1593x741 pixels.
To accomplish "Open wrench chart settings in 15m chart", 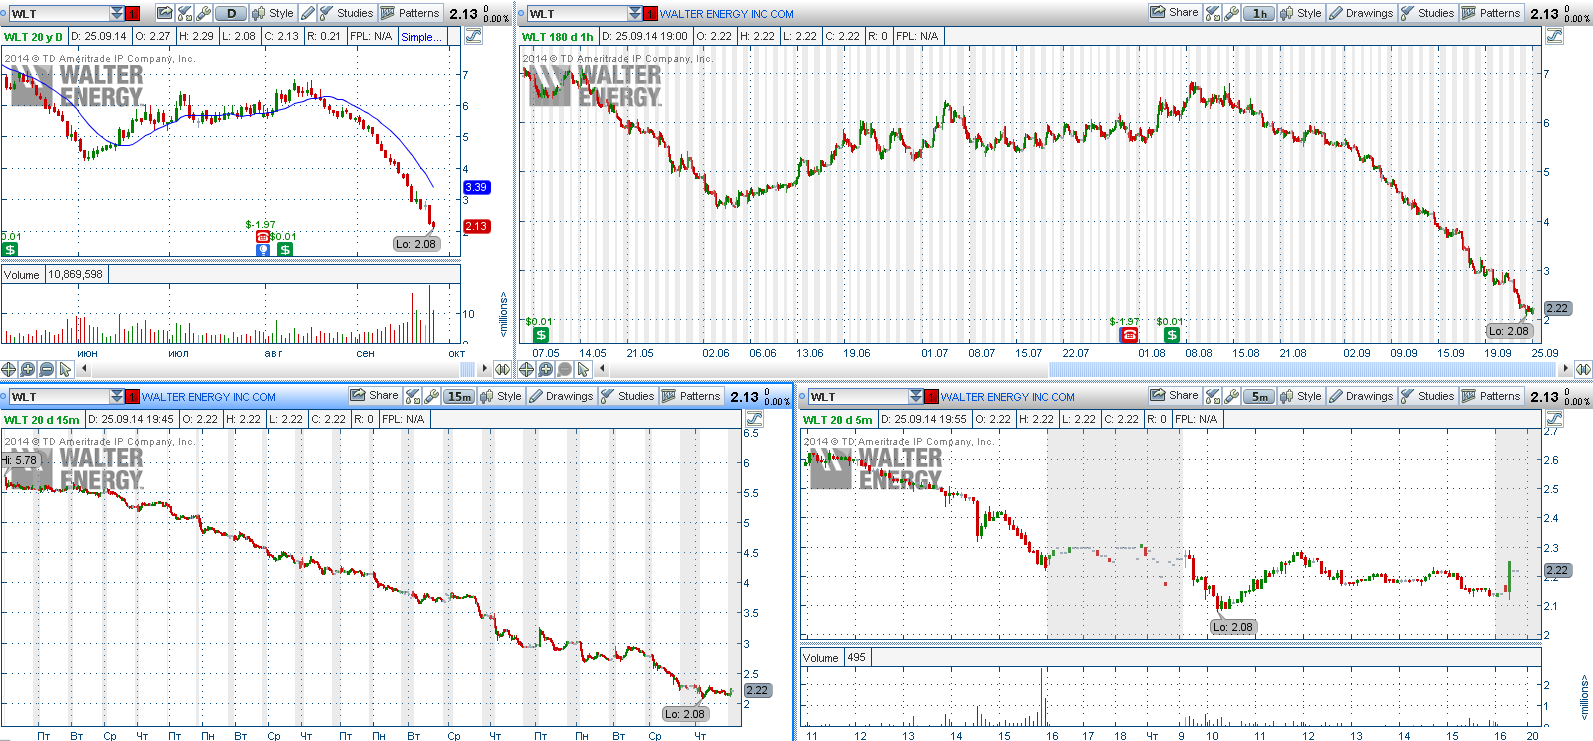I will [x=432, y=396].
